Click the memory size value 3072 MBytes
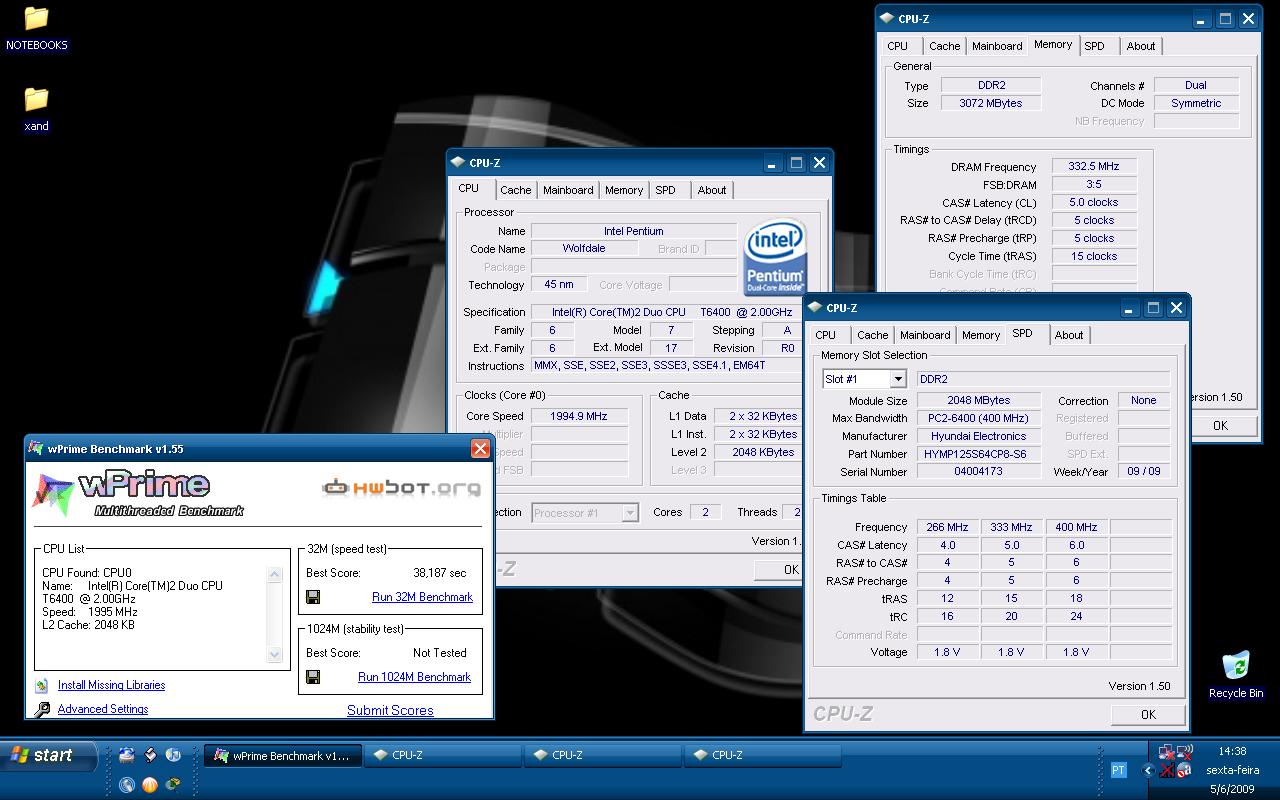 point(990,103)
